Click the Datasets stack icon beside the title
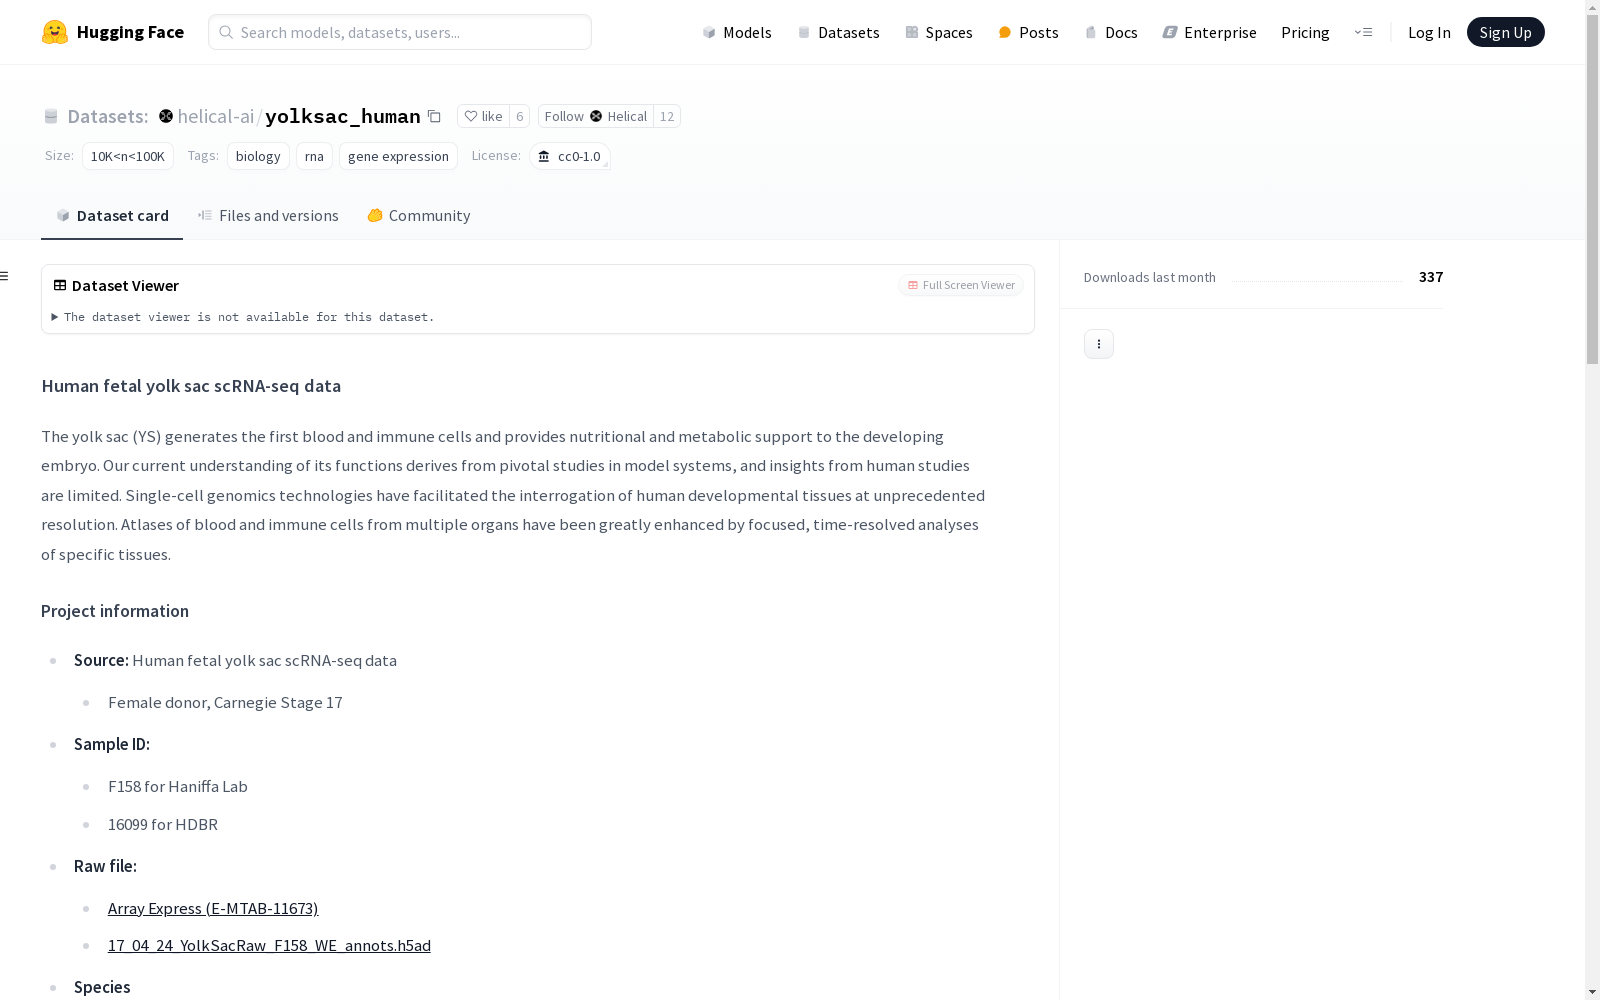 click(51, 117)
